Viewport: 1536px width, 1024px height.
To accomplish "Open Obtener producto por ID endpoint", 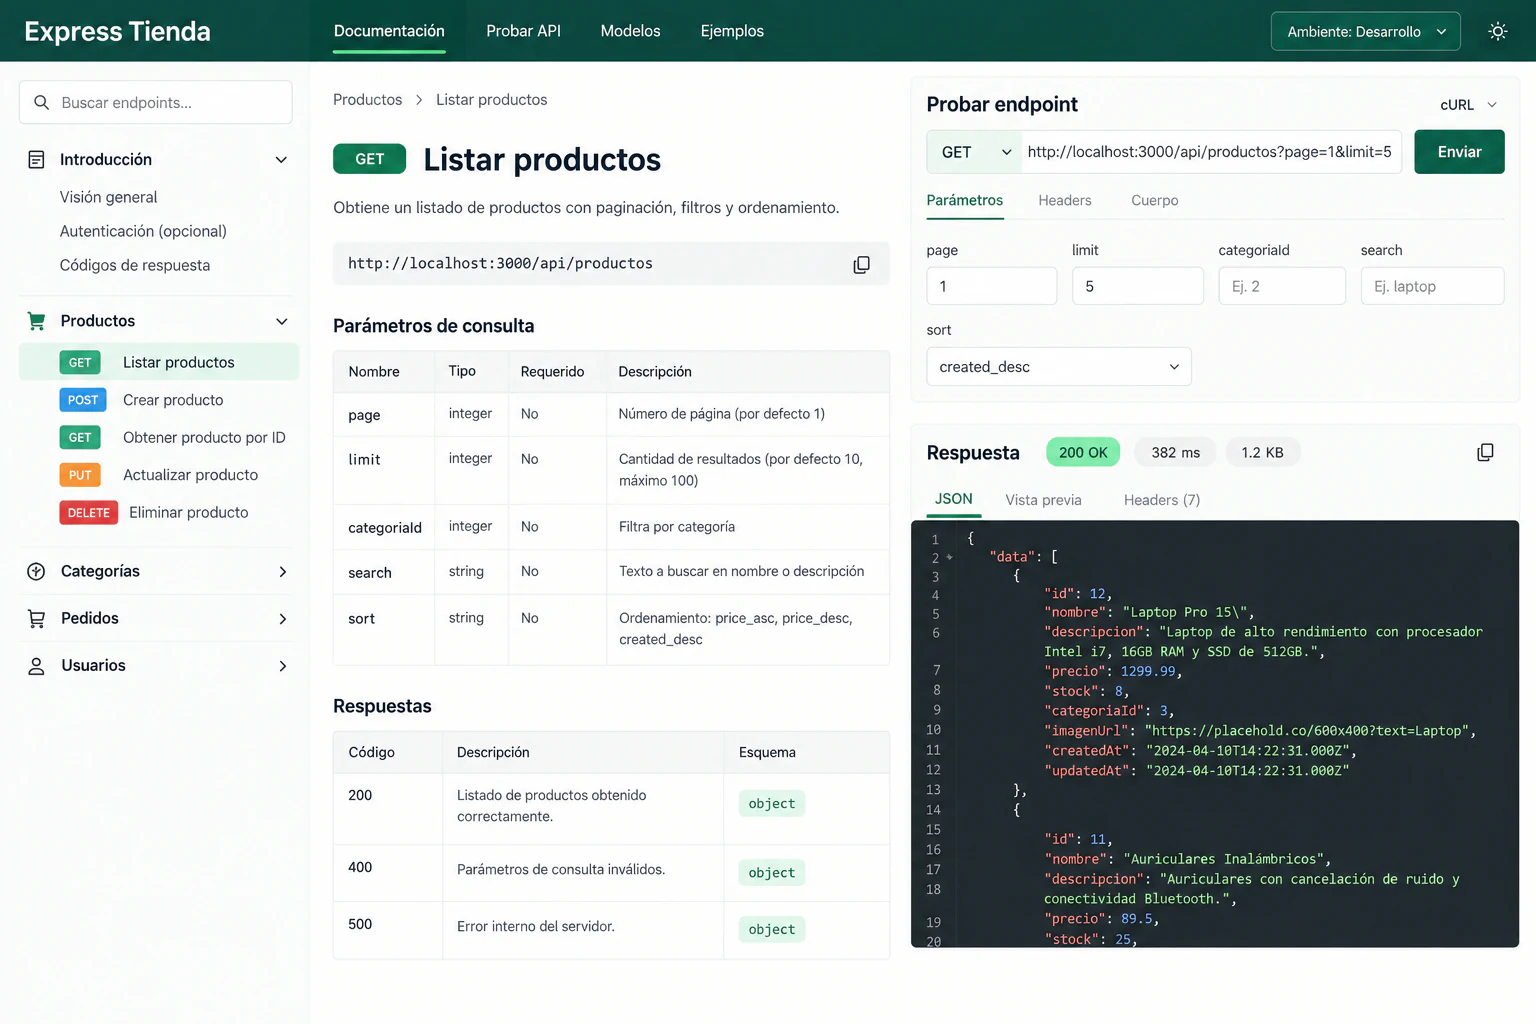I will [160, 437].
